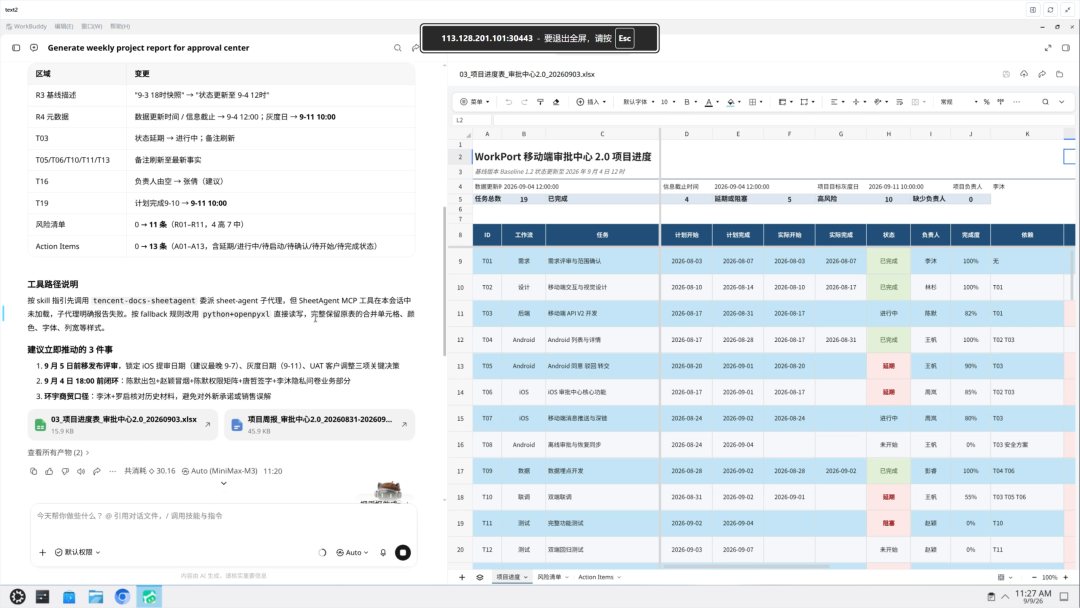Give the reply a thumbs down
The width and height of the screenshot is (1080, 608).
pos(65,471)
